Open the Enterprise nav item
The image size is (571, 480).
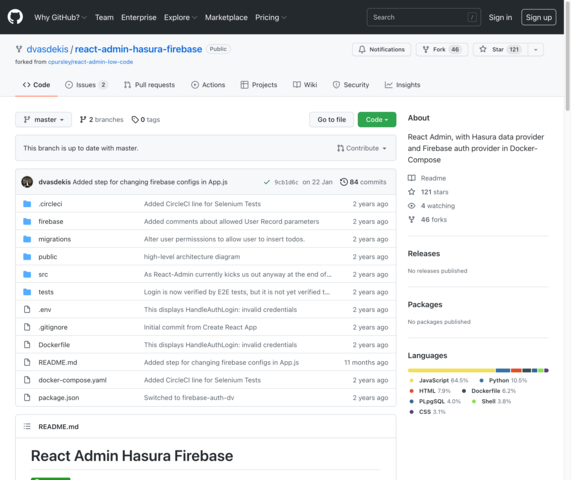(139, 17)
